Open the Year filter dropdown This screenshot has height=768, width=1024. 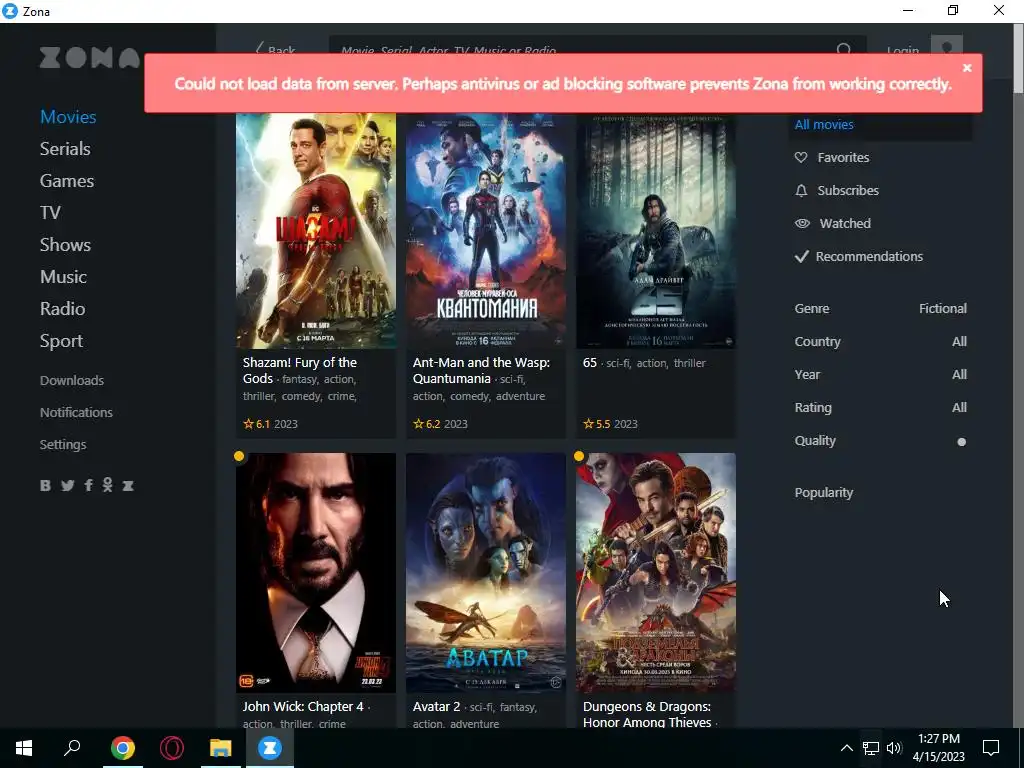(x=880, y=375)
